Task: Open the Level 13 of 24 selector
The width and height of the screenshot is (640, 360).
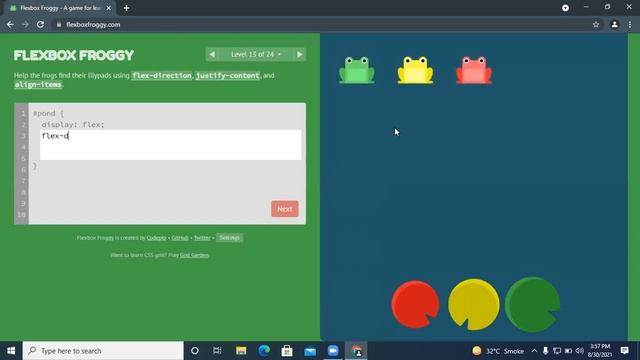Action: (x=256, y=54)
